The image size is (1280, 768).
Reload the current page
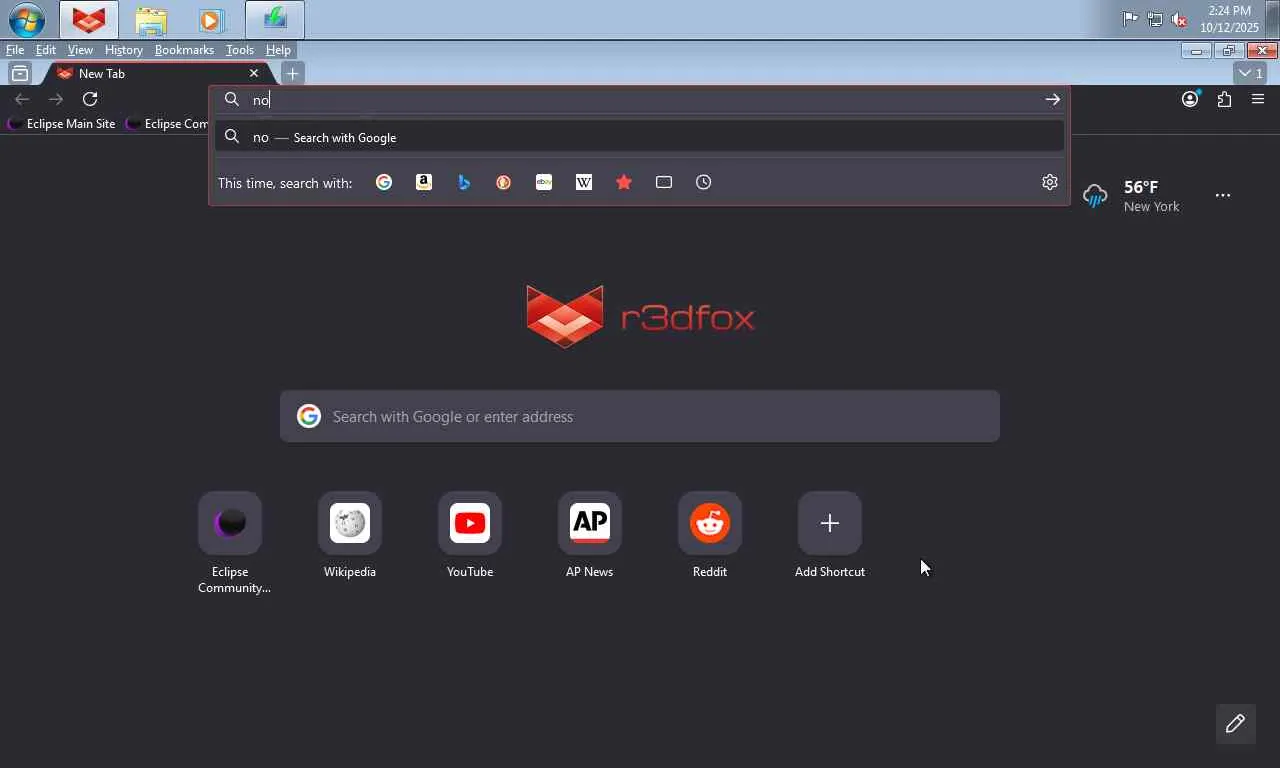[x=90, y=99]
